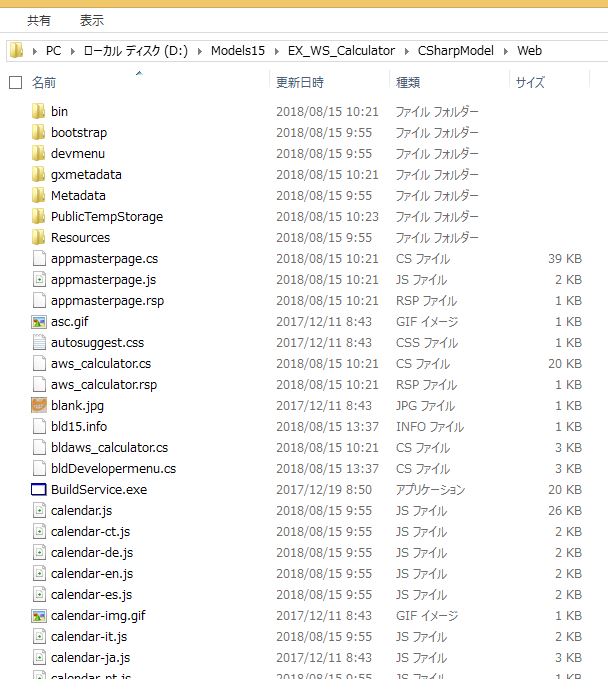The image size is (608, 695).
Task: Select the calendar-en.js file name
Action: (92, 574)
